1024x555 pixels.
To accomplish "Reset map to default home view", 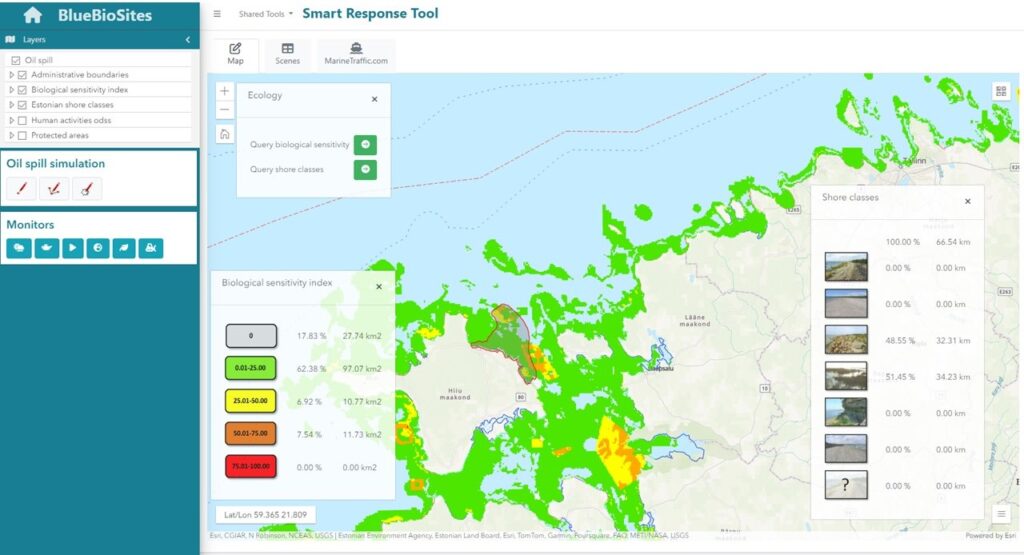I will pos(225,134).
